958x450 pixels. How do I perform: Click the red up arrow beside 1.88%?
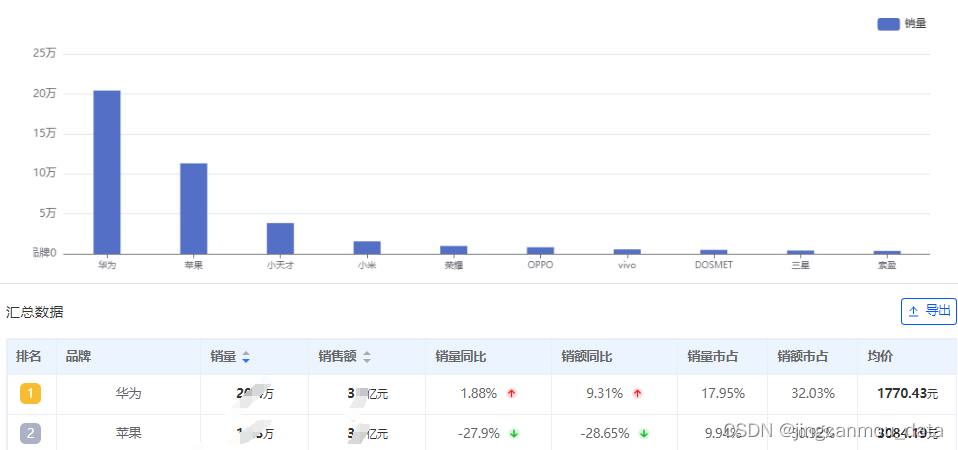tap(511, 394)
